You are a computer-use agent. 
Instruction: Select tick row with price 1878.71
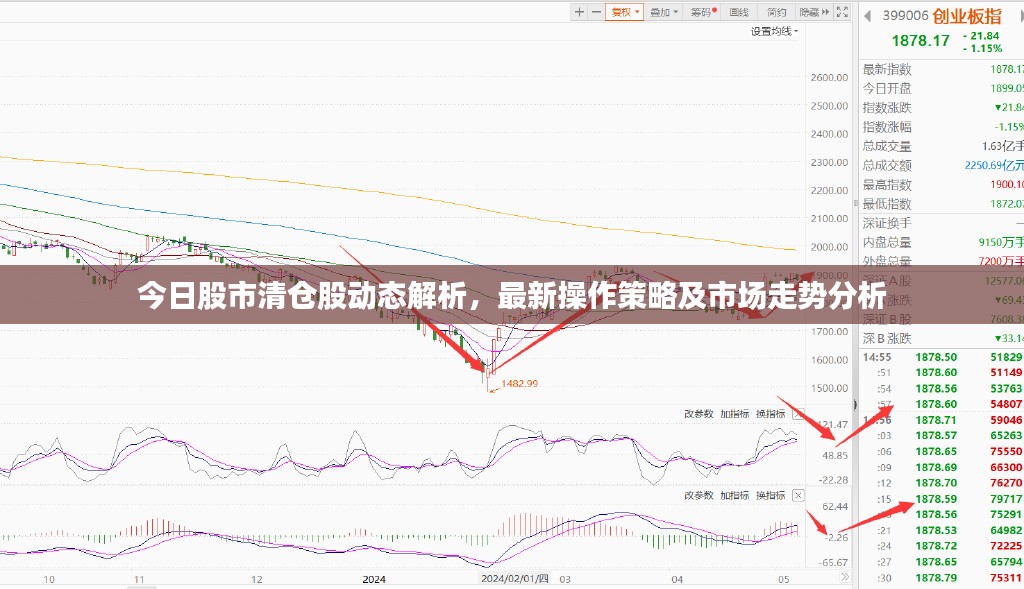pos(942,420)
